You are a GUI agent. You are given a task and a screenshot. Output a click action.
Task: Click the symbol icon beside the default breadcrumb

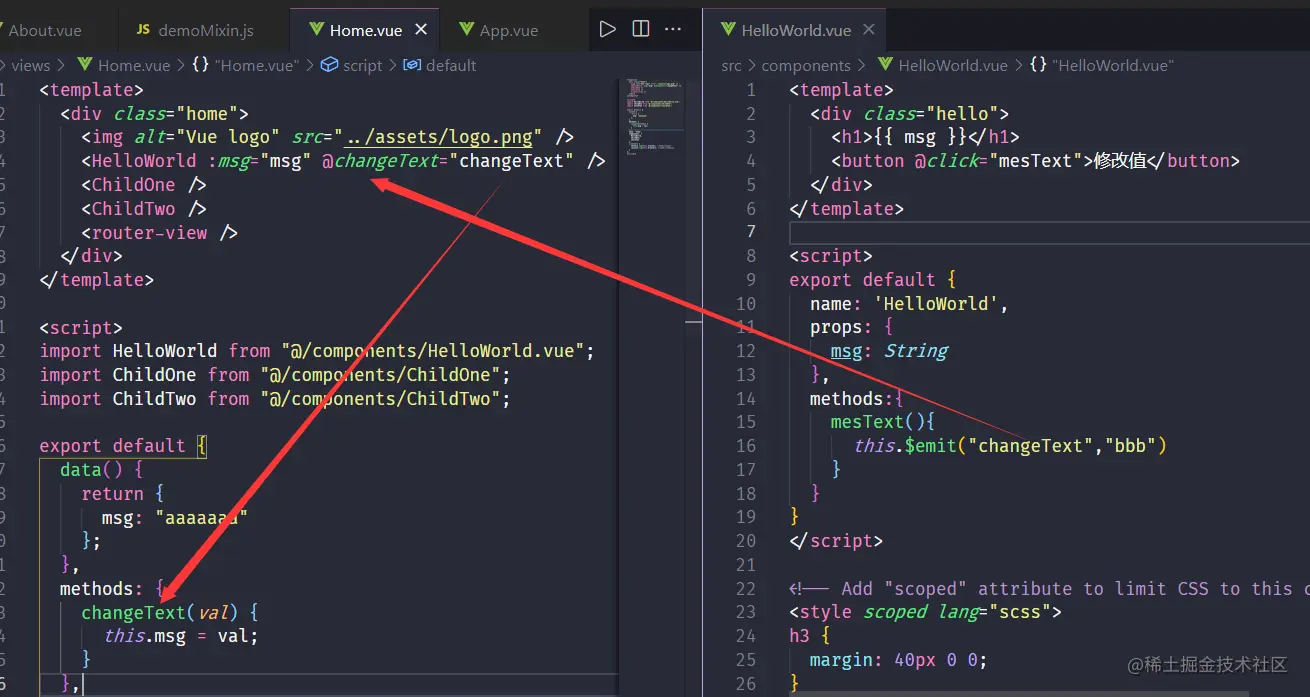pyautogui.click(x=412, y=65)
